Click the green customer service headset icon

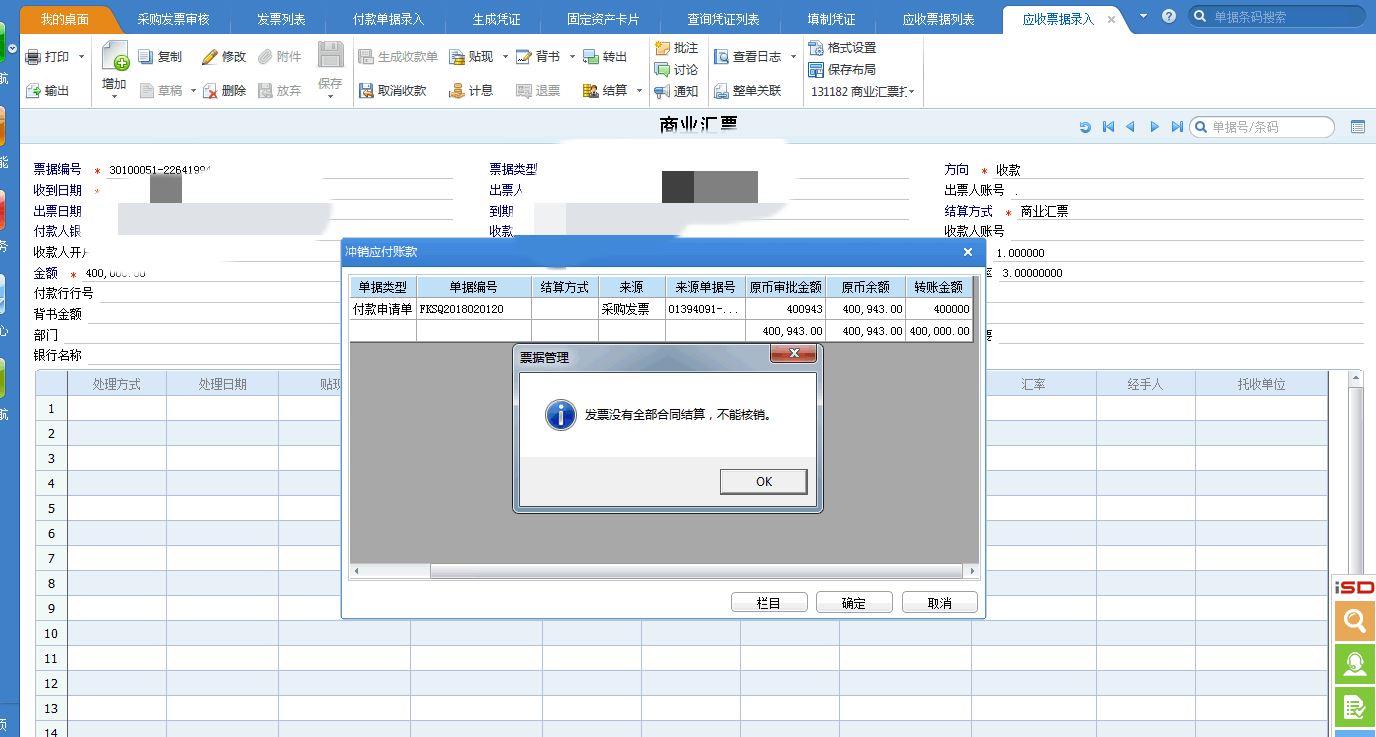click(x=1355, y=664)
